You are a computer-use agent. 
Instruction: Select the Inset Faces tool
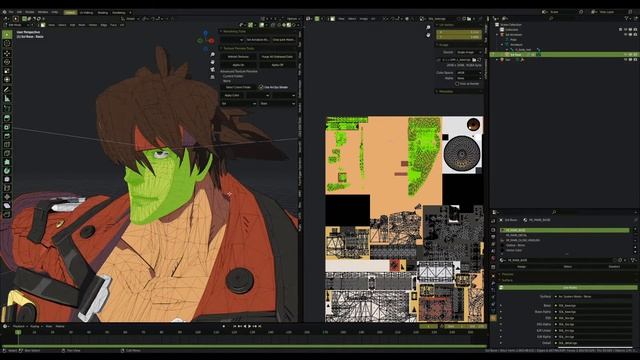[x=7, y=127]
